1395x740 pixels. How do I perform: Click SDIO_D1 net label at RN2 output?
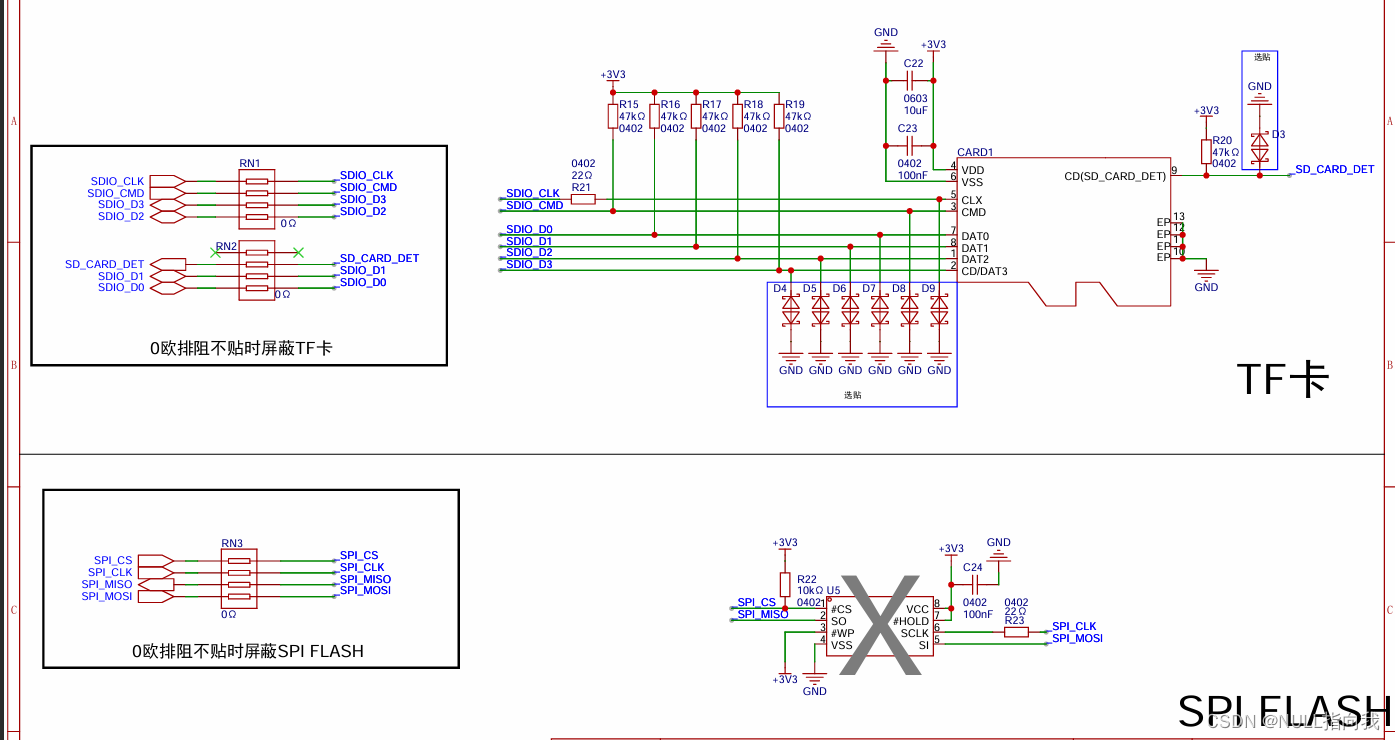[x=362, y=270]
